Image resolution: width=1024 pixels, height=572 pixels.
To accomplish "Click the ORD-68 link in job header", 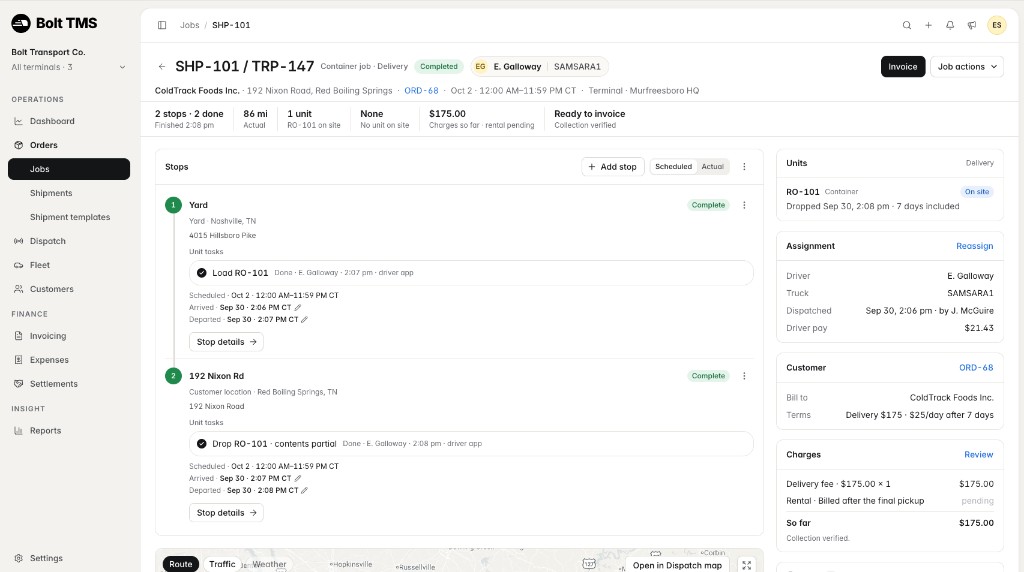I will 421,91.
